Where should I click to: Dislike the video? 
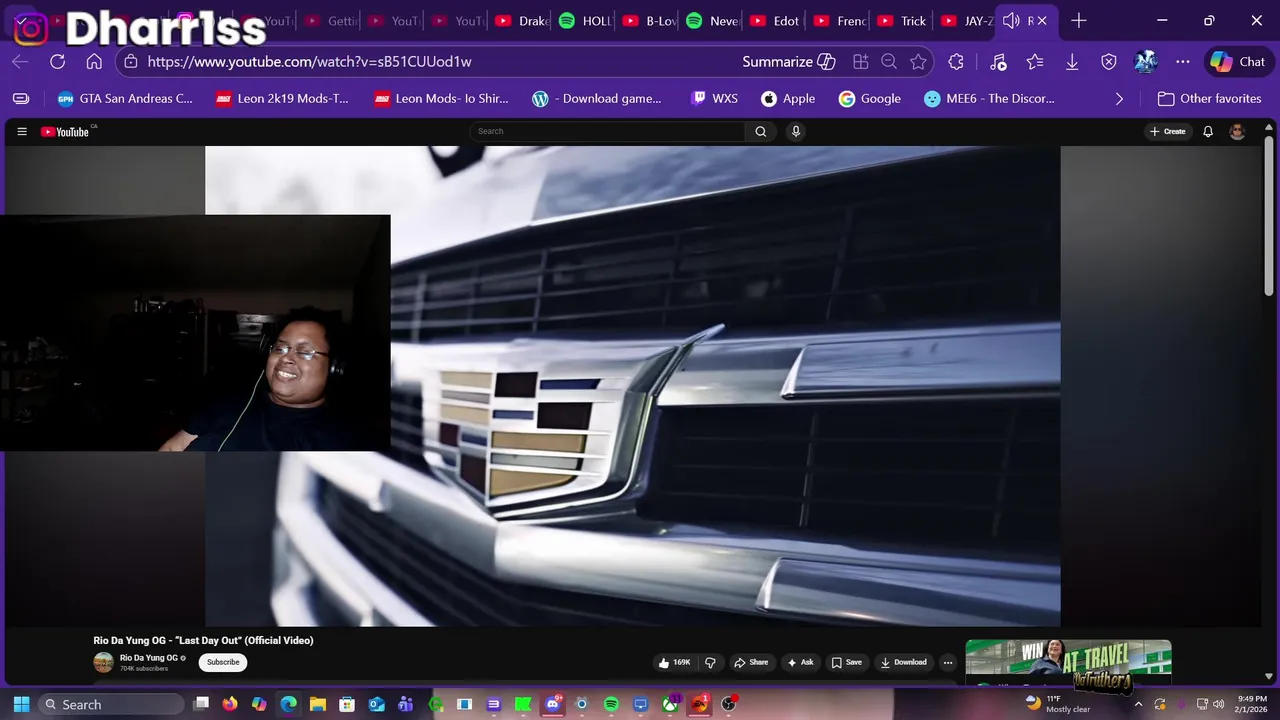point(710,662)
